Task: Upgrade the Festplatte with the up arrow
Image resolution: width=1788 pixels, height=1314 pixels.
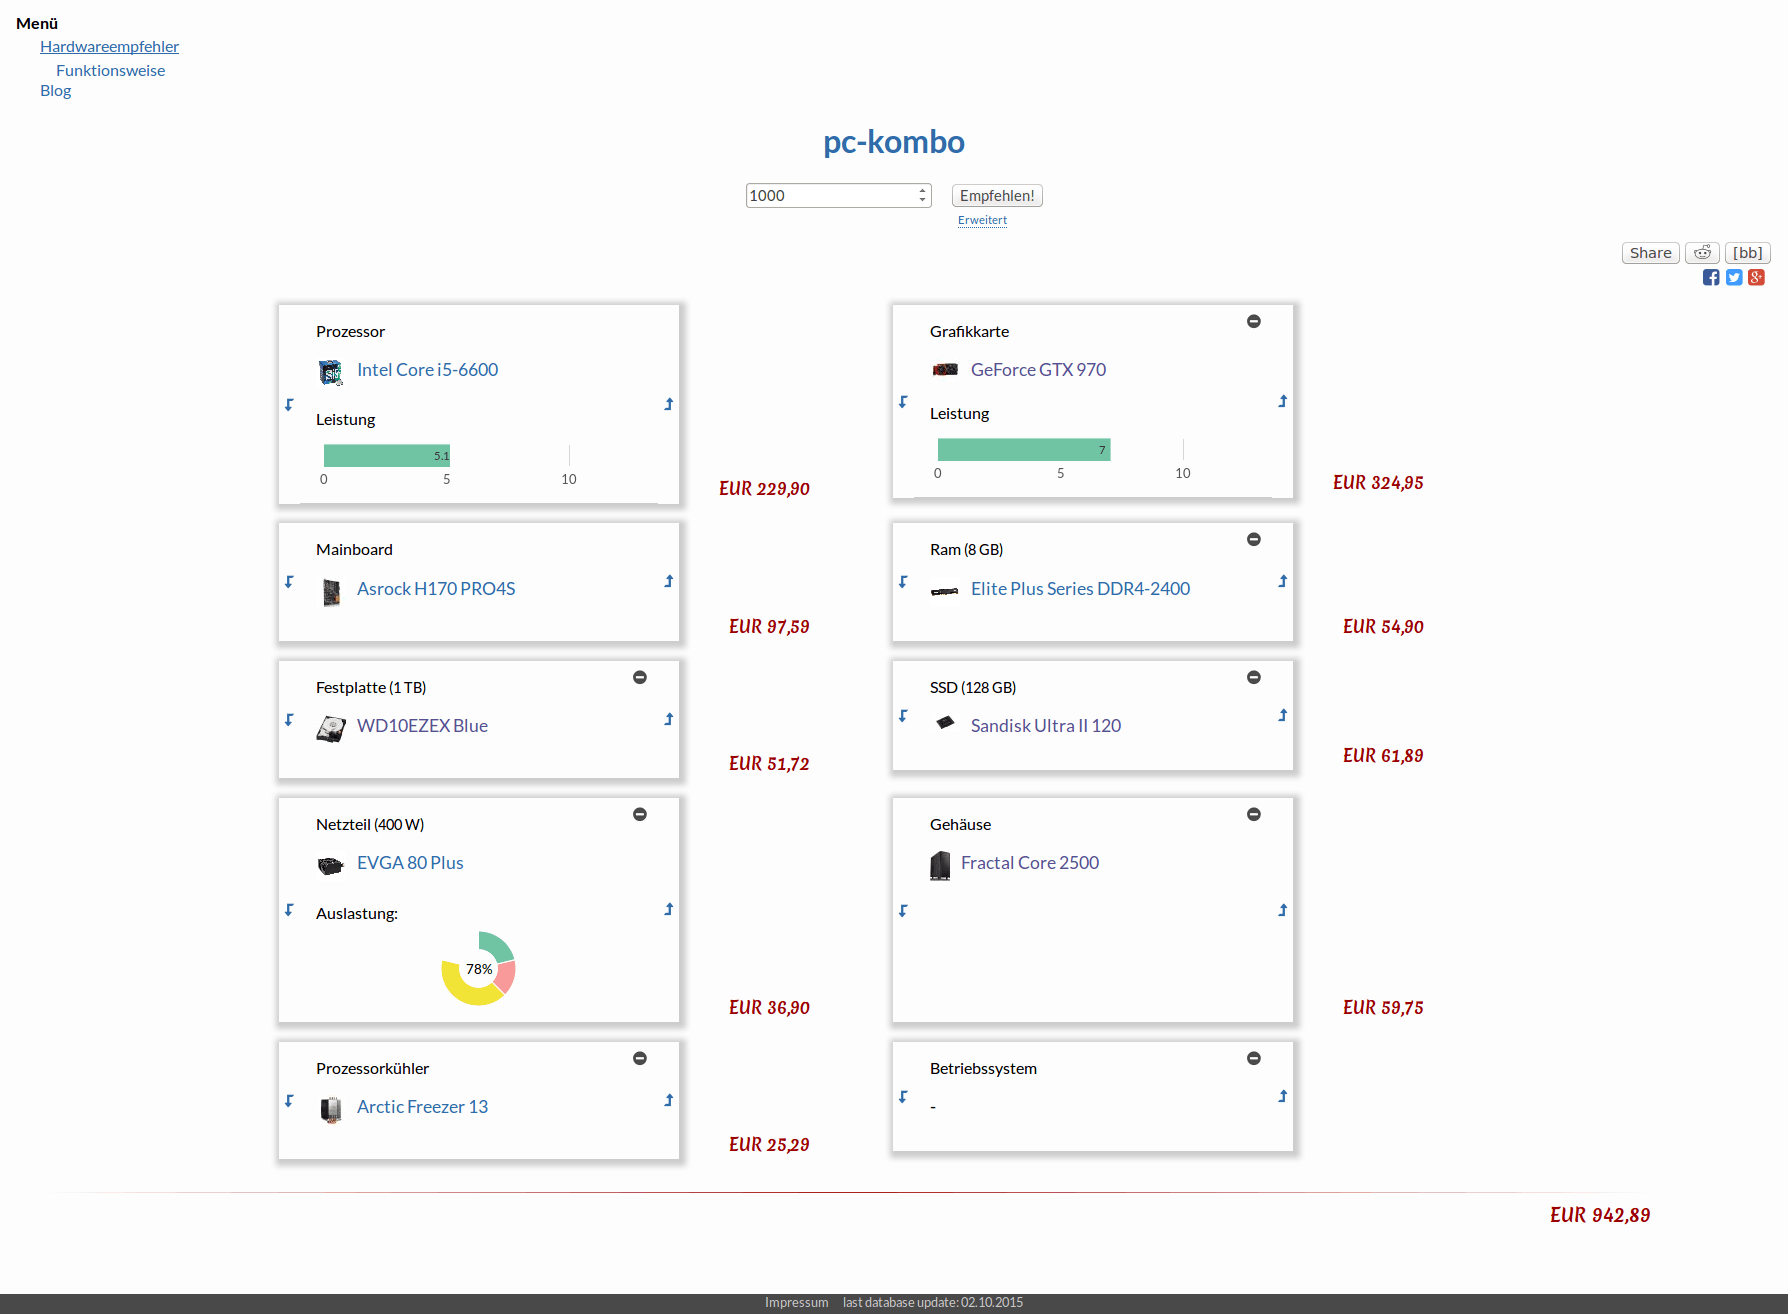Action: tap(669, 719)
